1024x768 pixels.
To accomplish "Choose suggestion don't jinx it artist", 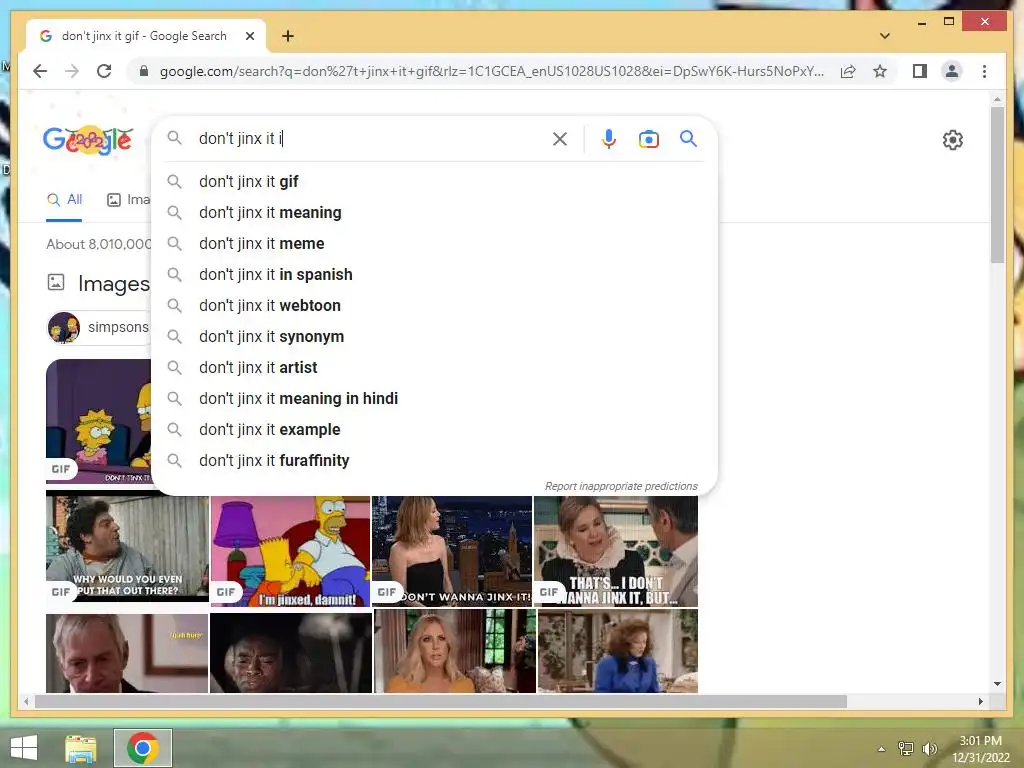I will pyautogui.click(x=434, y=368).
